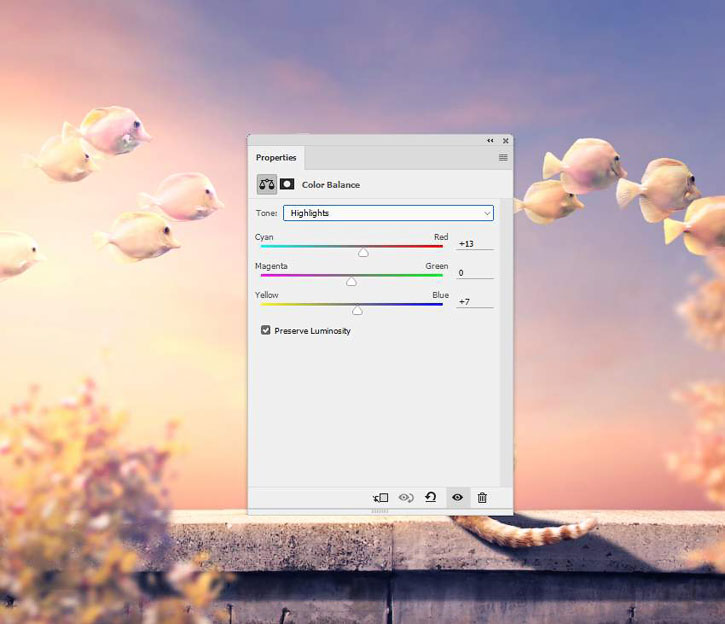Screen dimensions: 725x624
Task: Toggle adjustment layer visibility eye
Action: click(457, 497)
